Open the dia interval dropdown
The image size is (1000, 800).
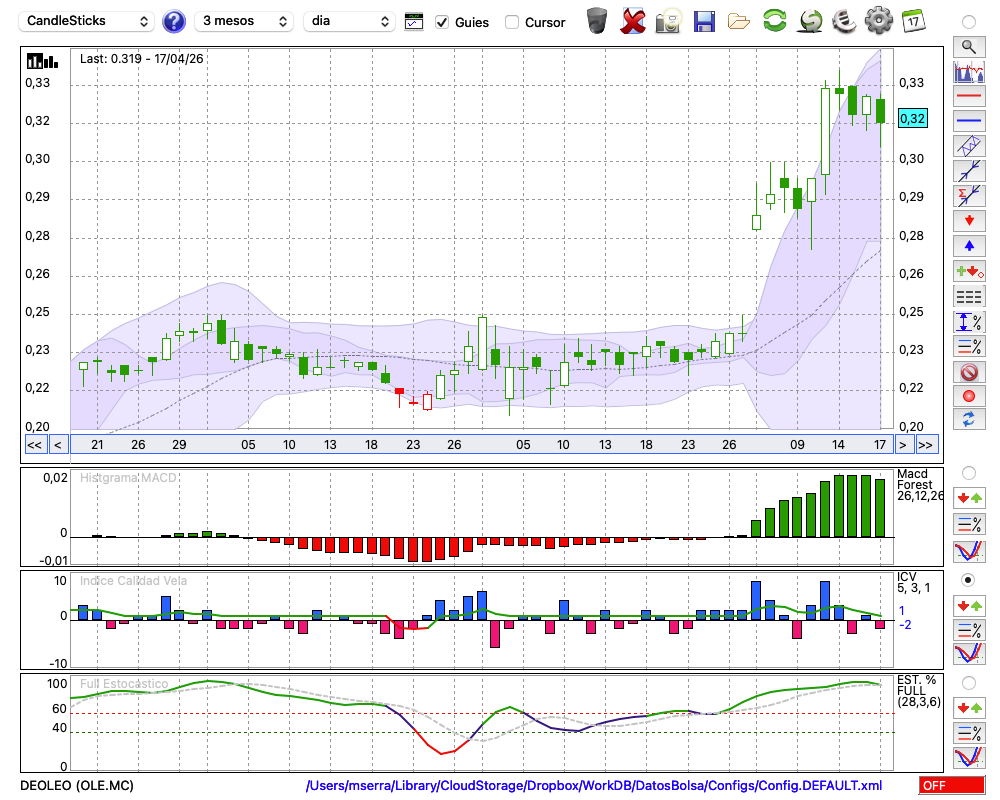[x=349, y=21]
